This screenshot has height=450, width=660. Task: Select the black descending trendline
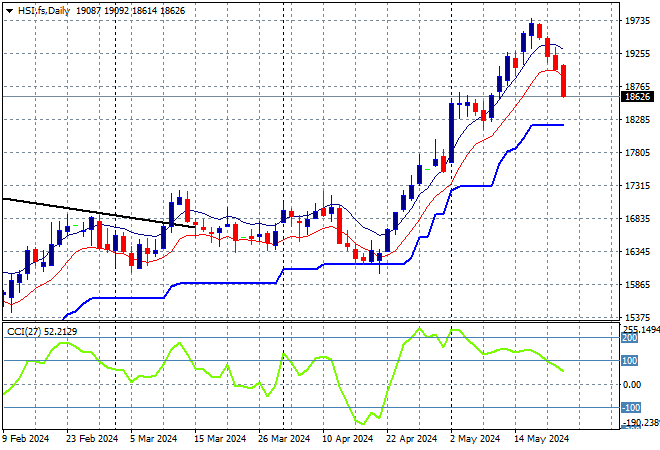(x=98, y=213)
